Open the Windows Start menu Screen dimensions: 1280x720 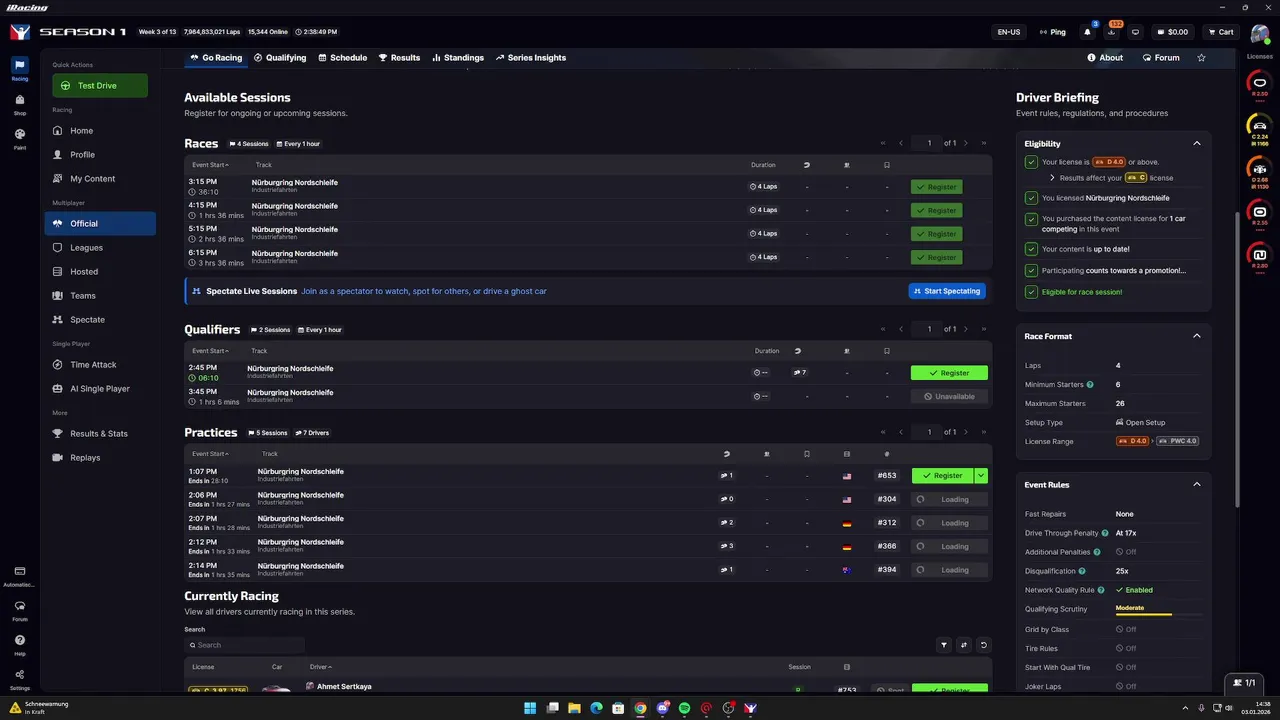tap(530, 708)
